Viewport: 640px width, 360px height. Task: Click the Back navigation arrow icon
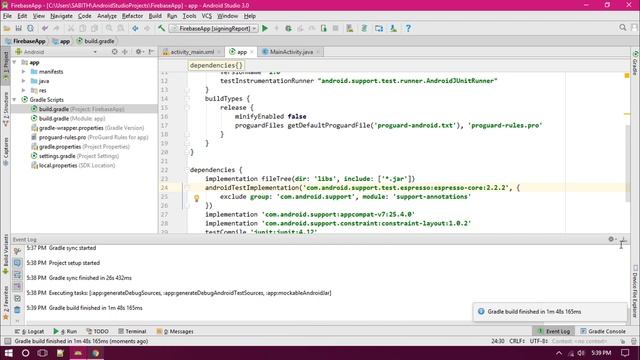(x=135, y=28)
